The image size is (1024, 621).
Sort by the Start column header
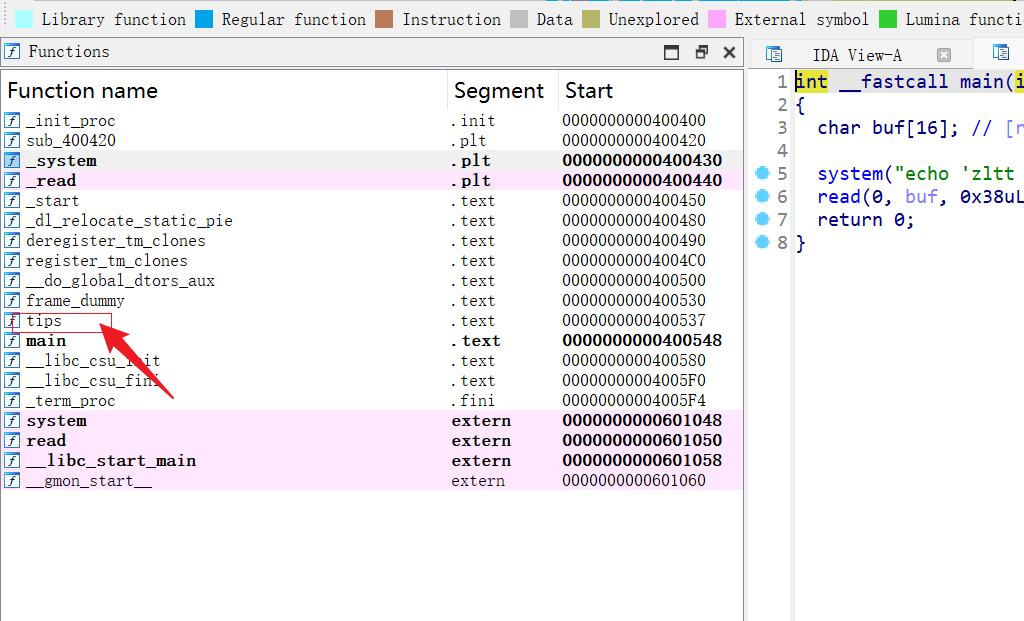(x=589, y=91)
